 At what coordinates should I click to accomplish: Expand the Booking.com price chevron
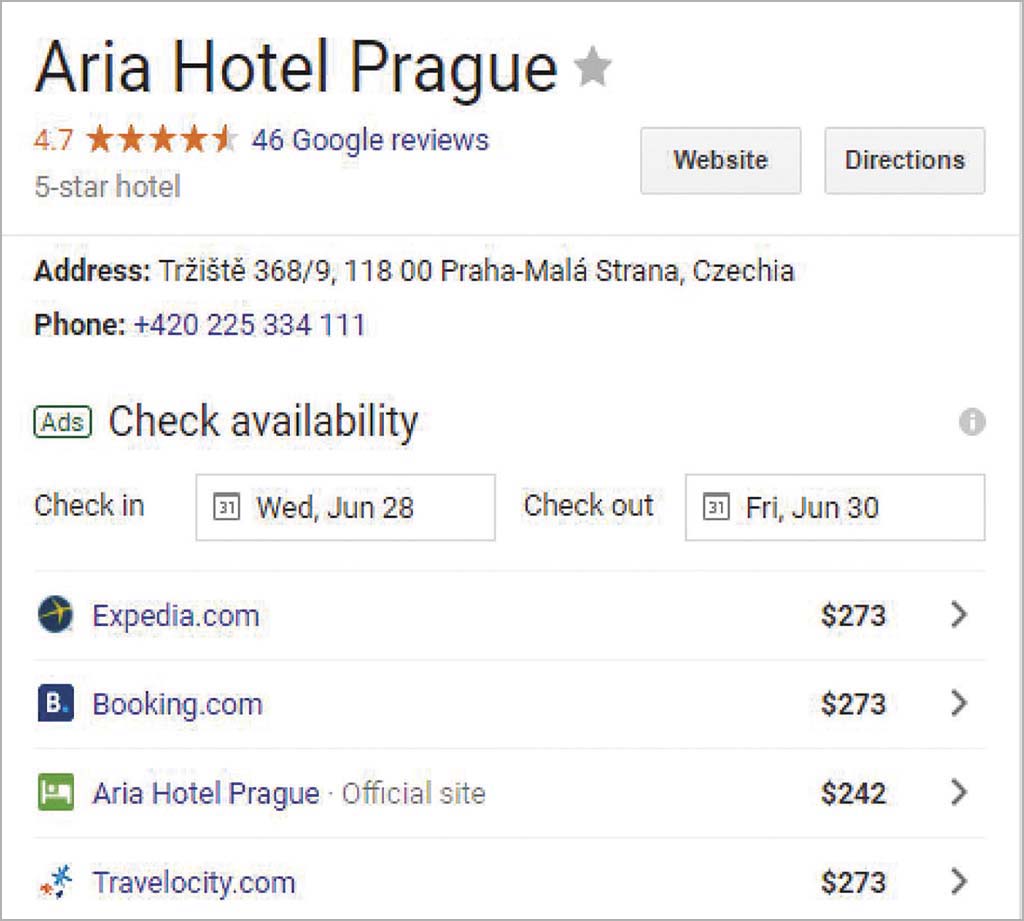coord(959,703)
